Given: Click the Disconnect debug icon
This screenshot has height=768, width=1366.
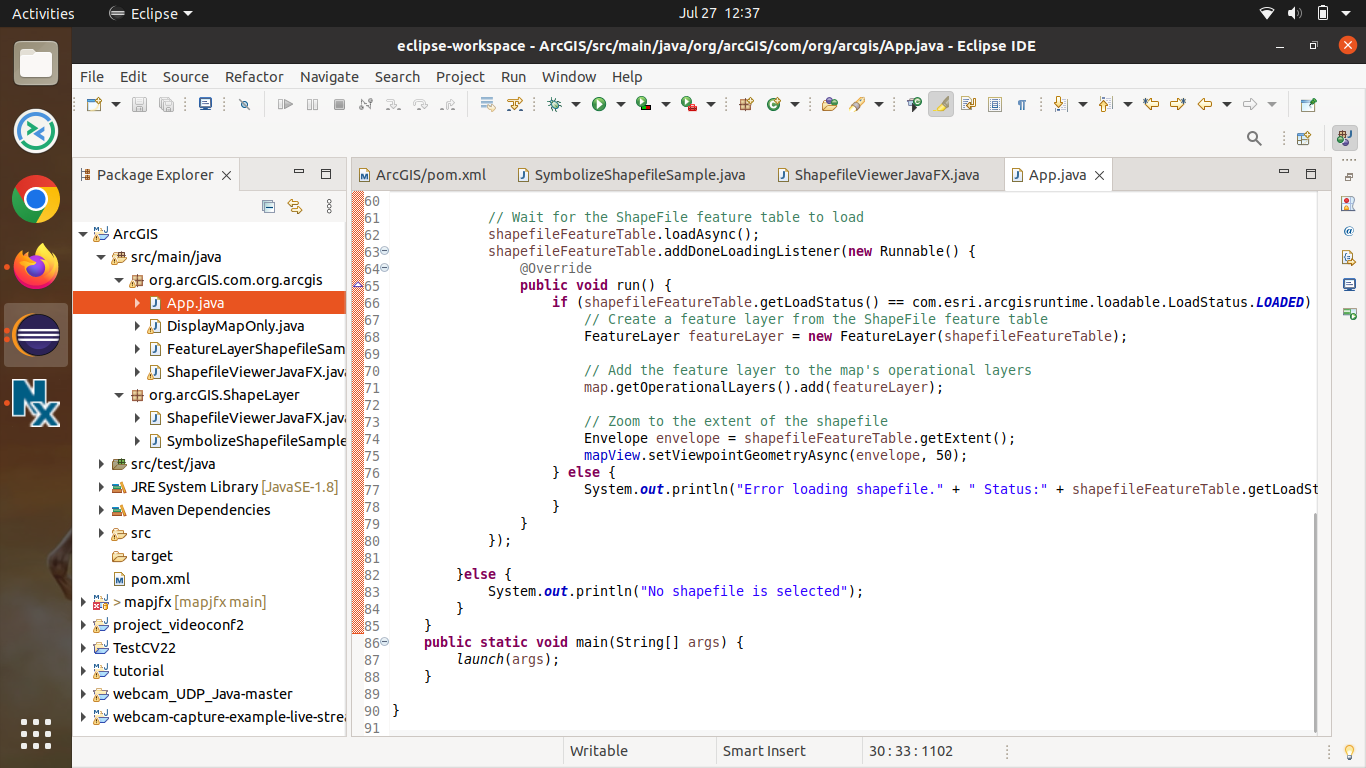Looking at the screenshot, I should (366, 104).
